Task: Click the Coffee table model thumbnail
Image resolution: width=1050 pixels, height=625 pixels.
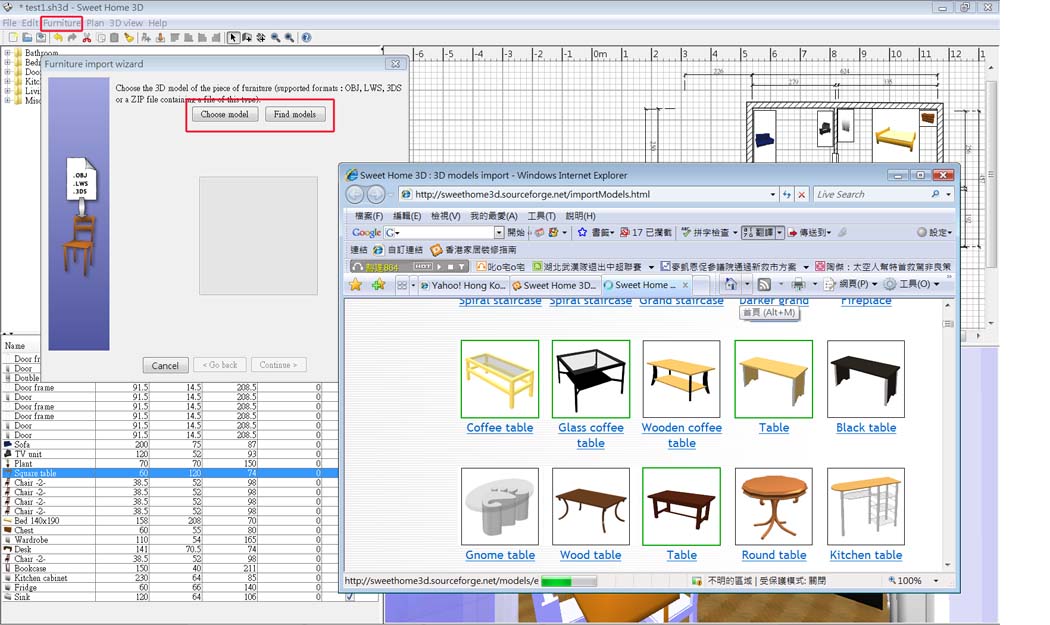Action: [x=500, y=379]
